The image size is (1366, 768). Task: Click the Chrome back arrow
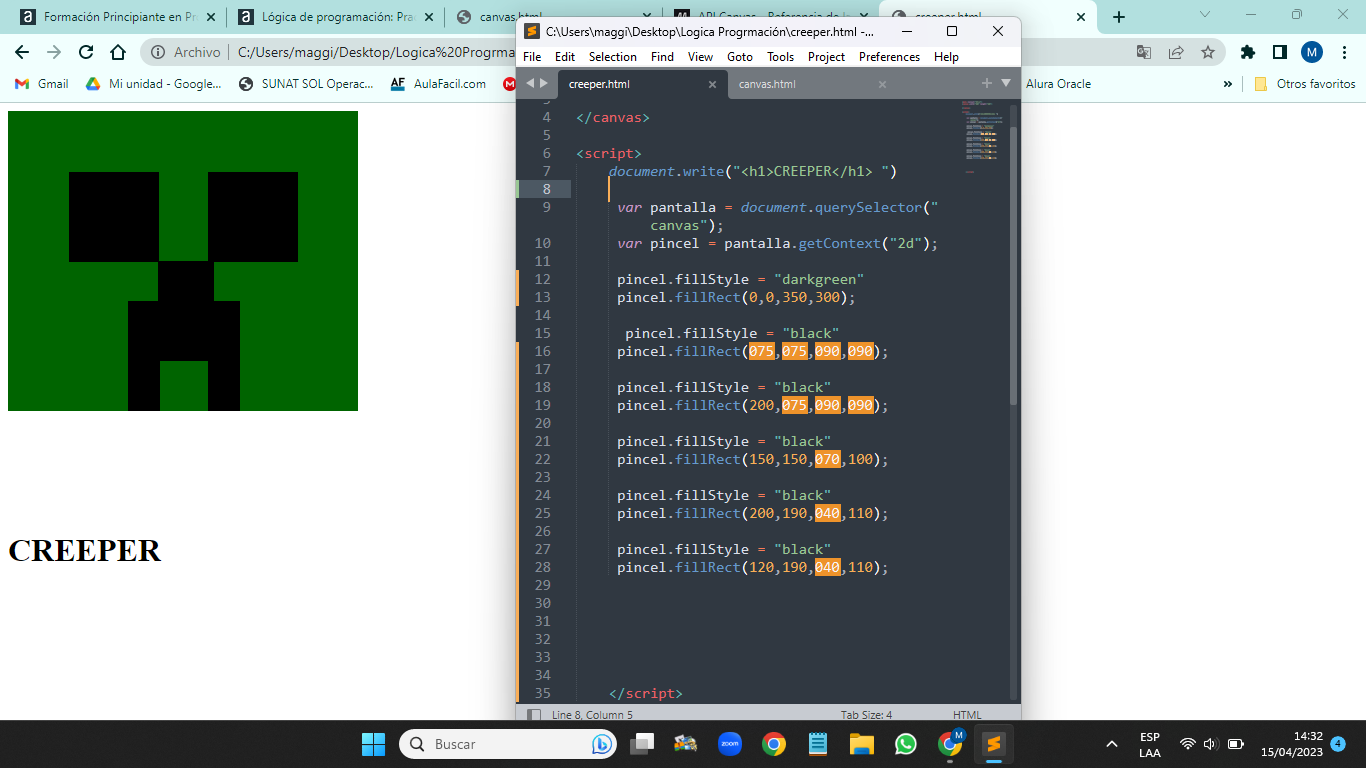[x=21, y=52]
